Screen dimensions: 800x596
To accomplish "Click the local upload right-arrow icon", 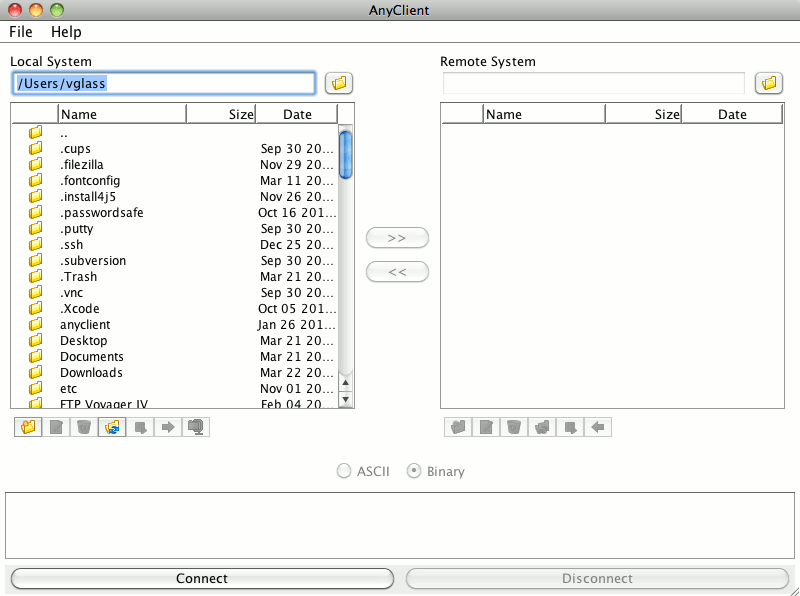I will 168,427.
